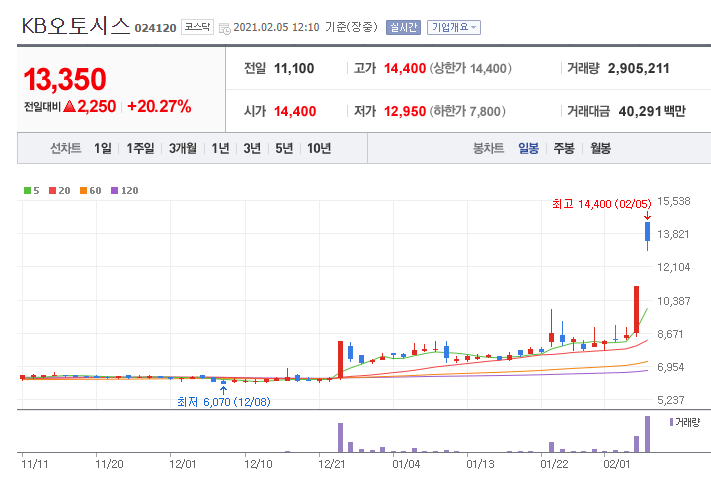The height and width of the screenshot is (479, 711).
Task: Click the red up triangle next to 2,250
Action: [x=69, y=107]
